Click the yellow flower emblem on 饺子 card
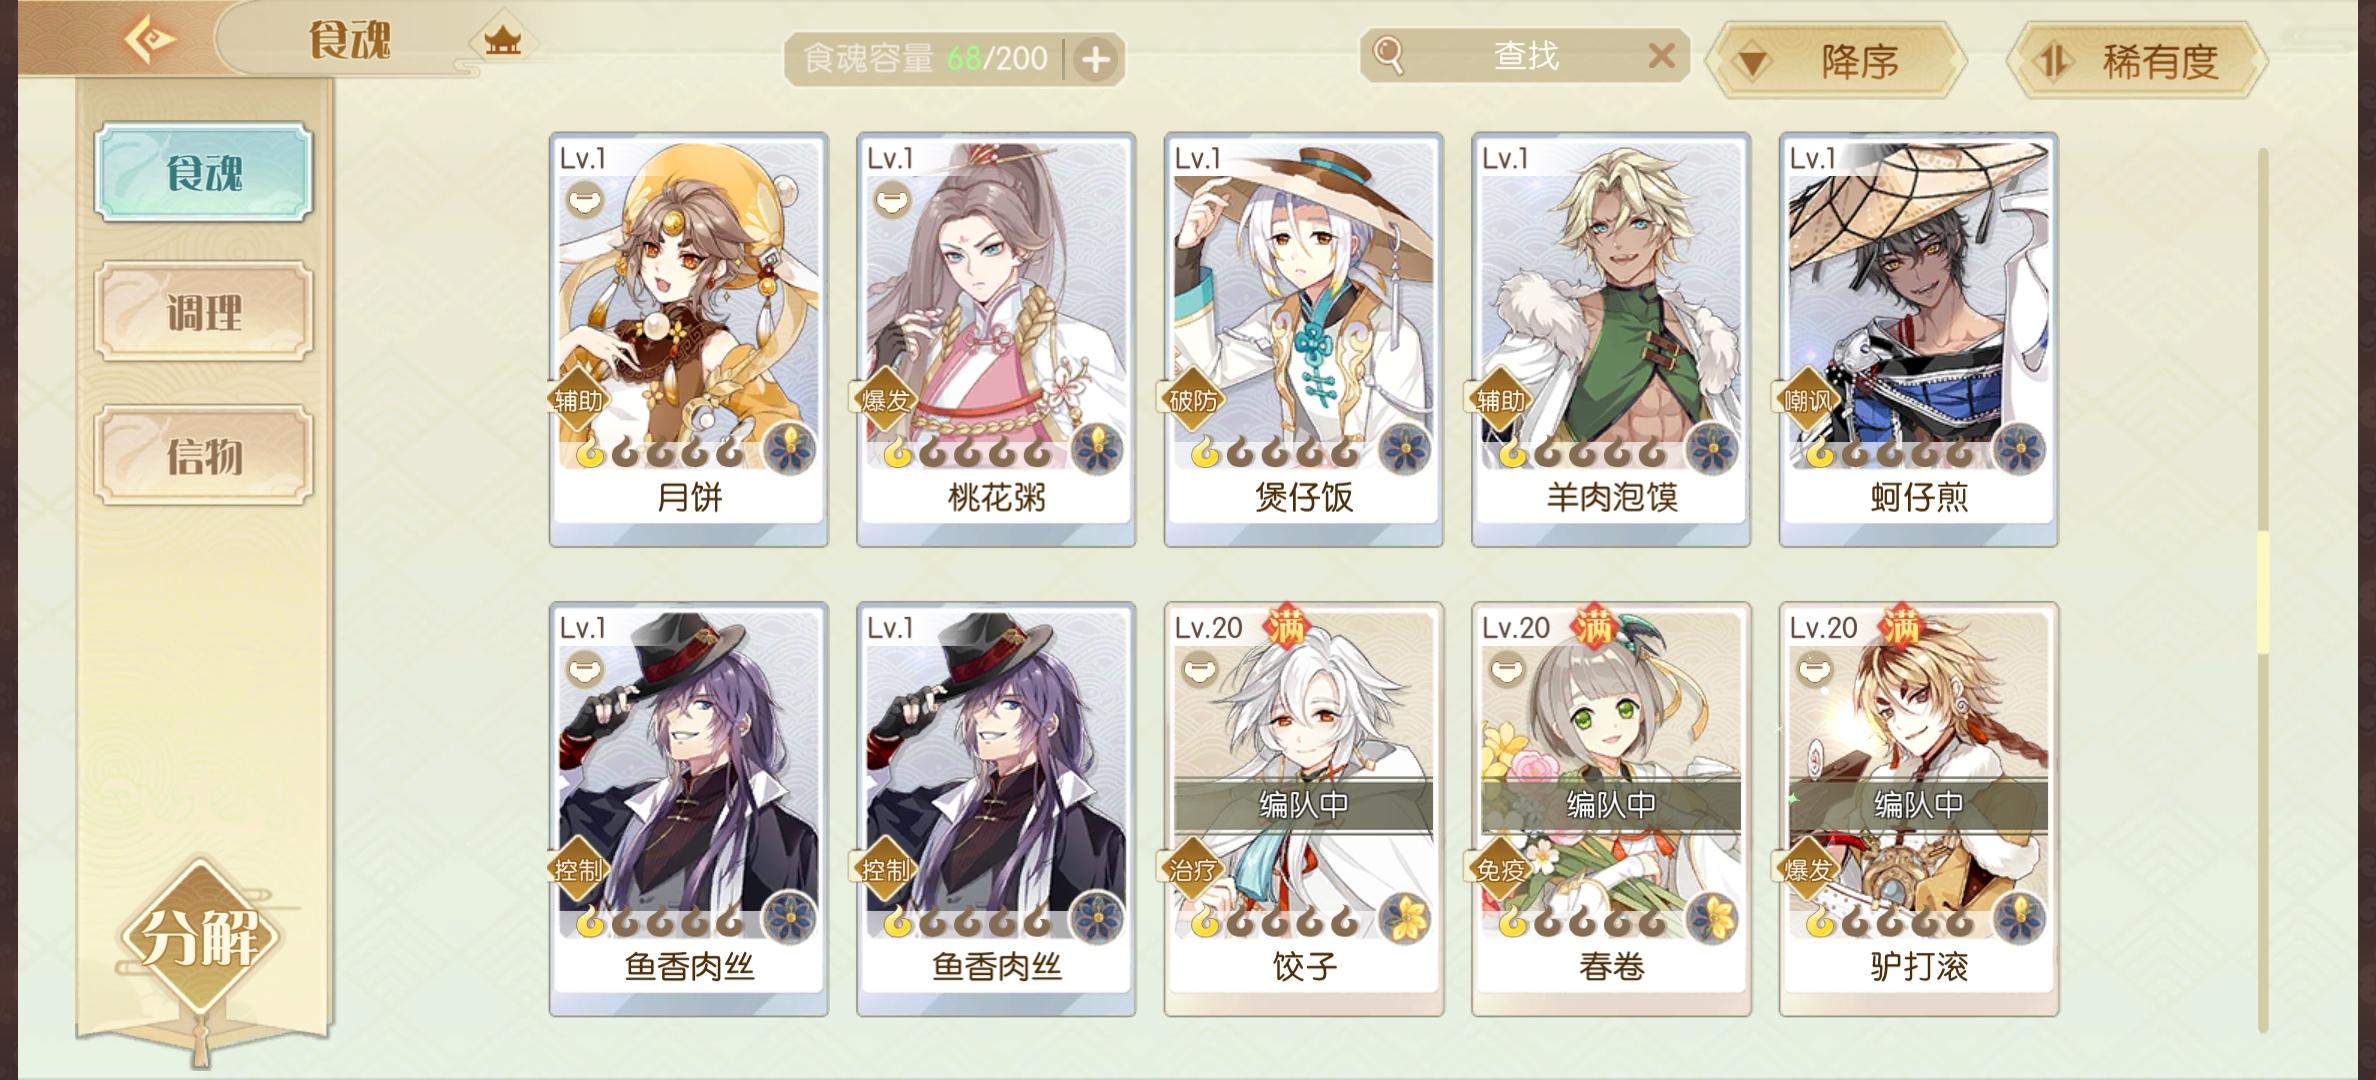 tap(1405, 917)
